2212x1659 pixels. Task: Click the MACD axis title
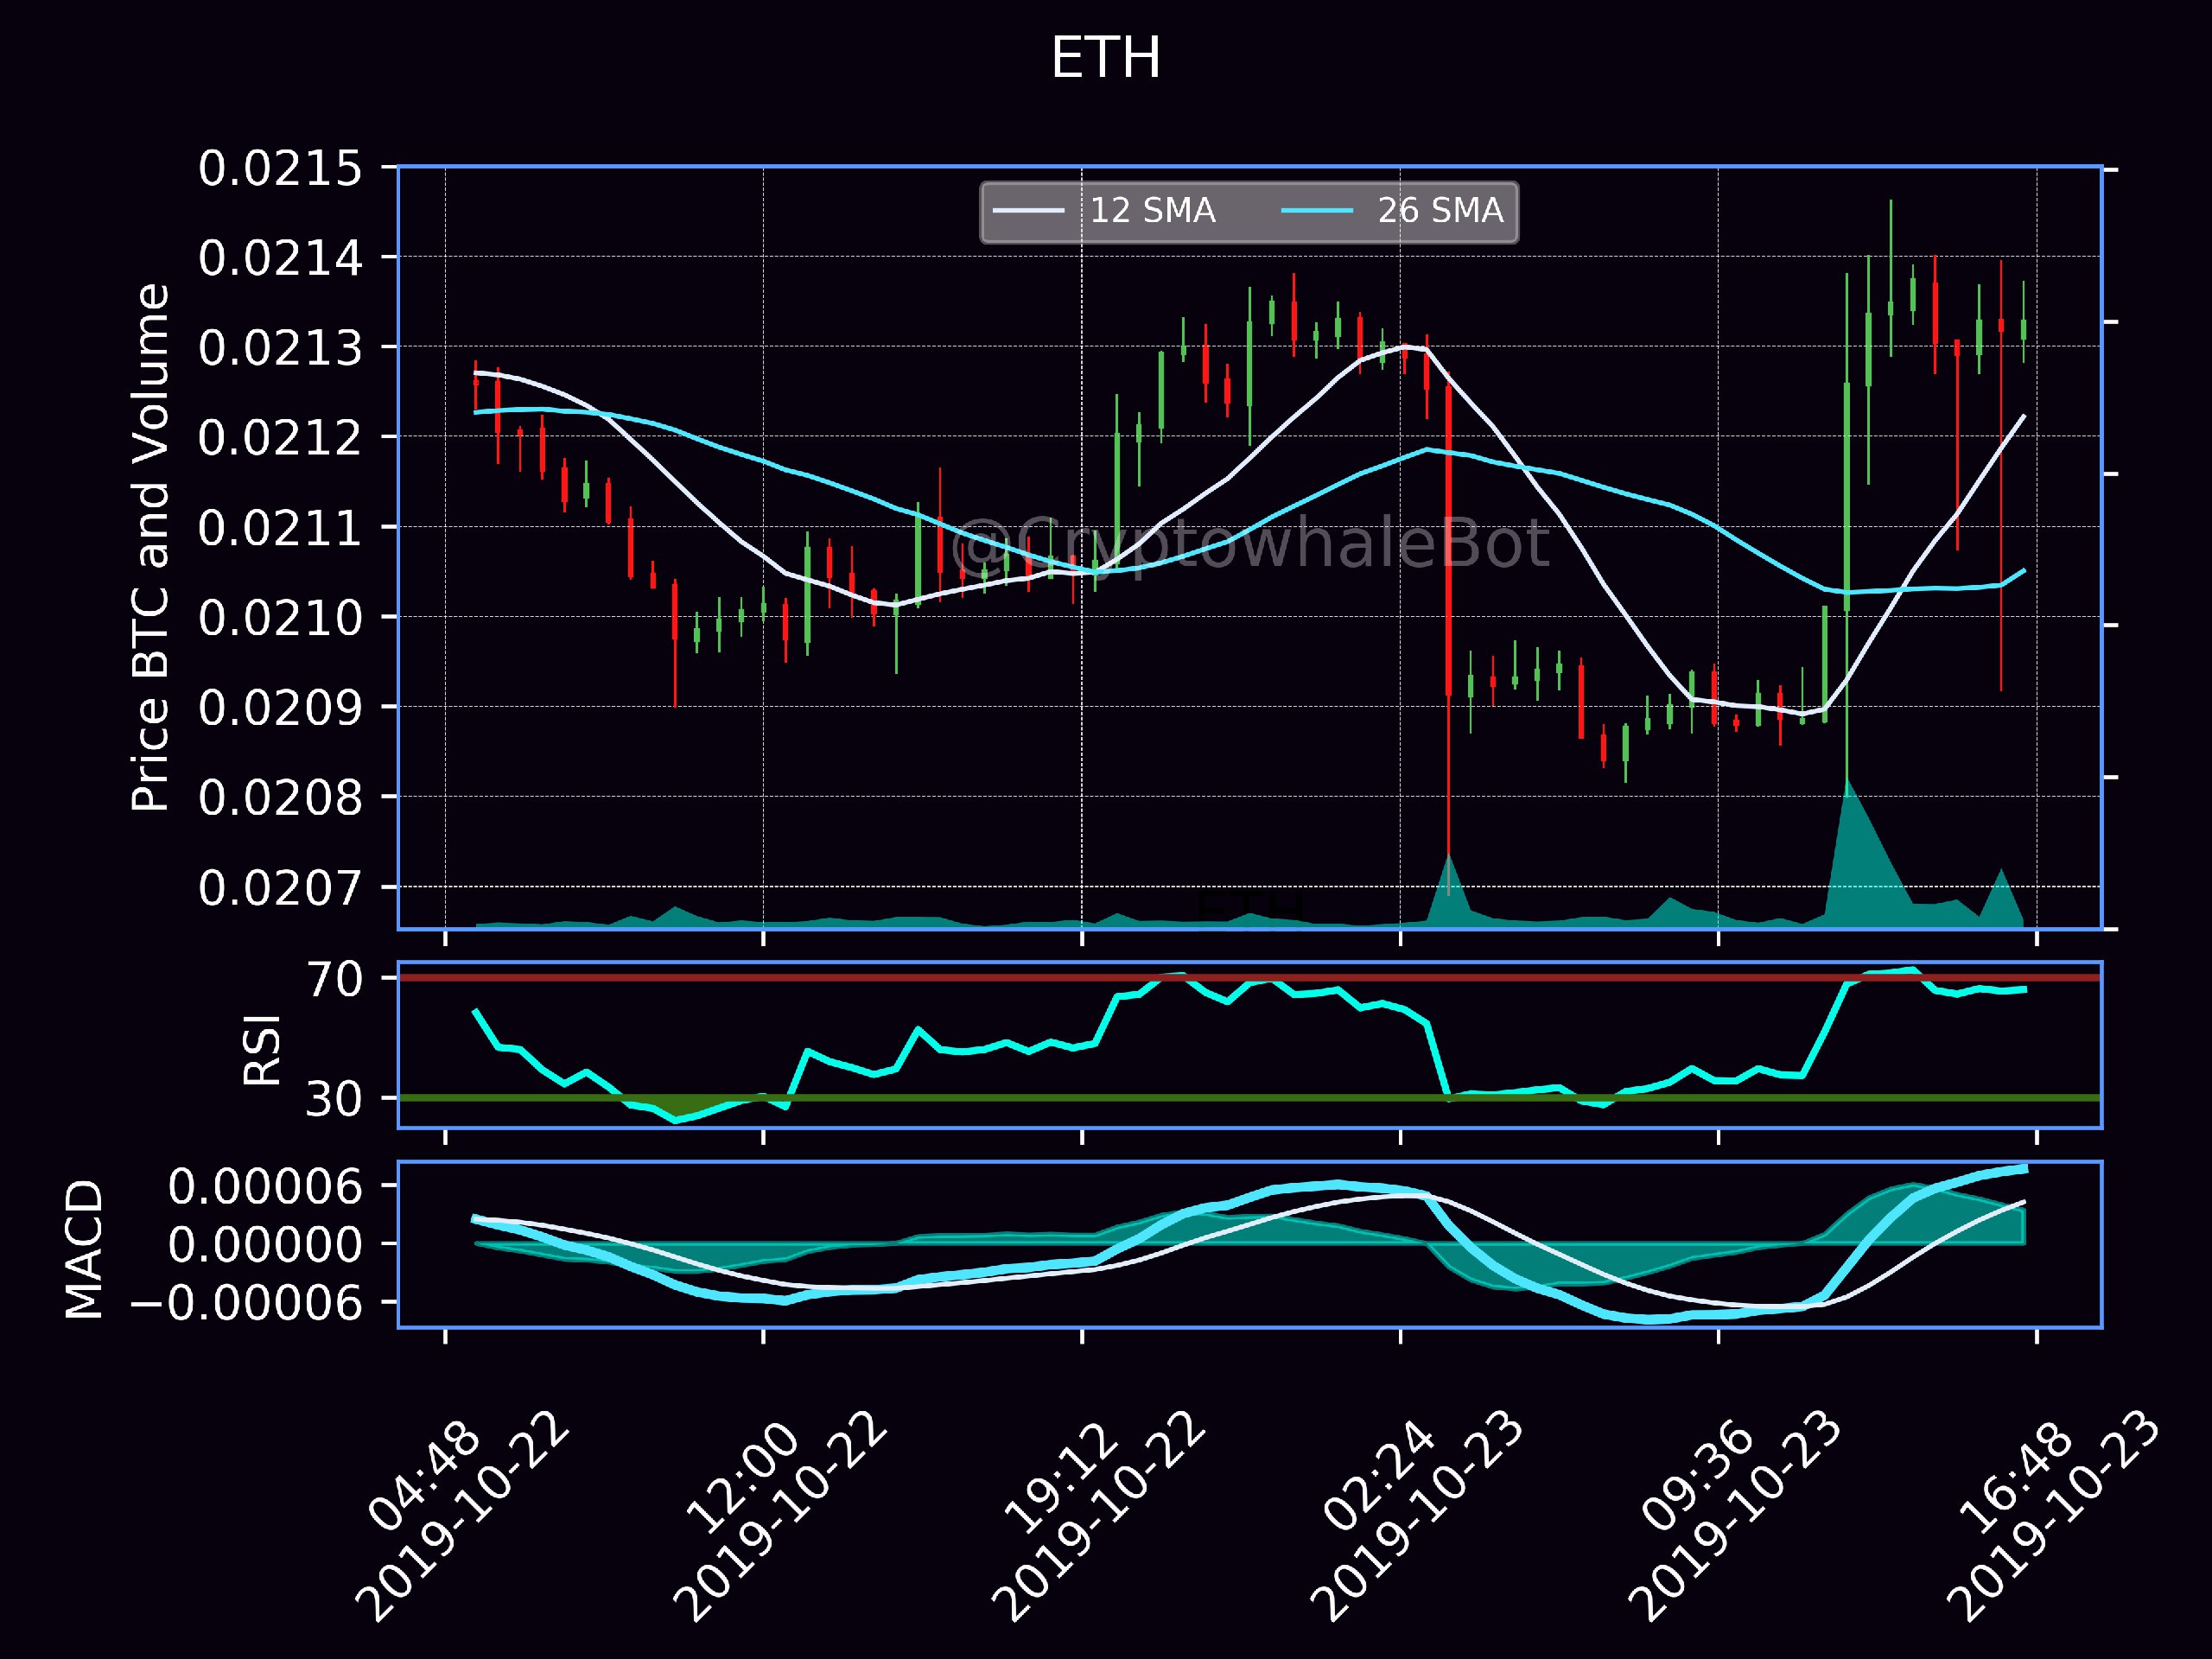[84, 1248]
